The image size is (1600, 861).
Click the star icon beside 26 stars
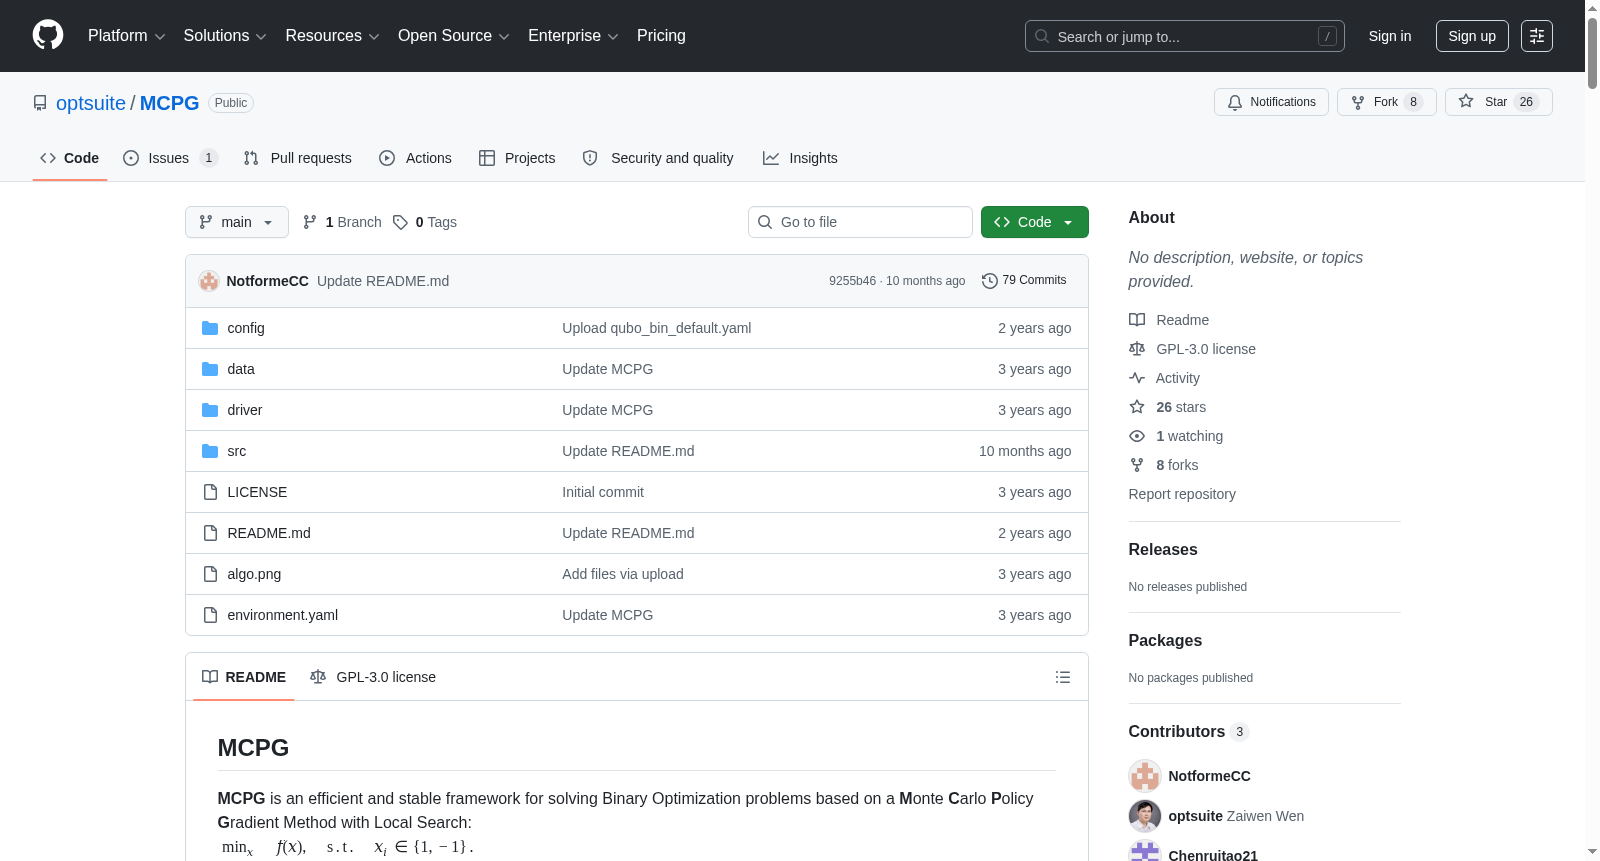pyautogui.click(x=1137, y=407)
